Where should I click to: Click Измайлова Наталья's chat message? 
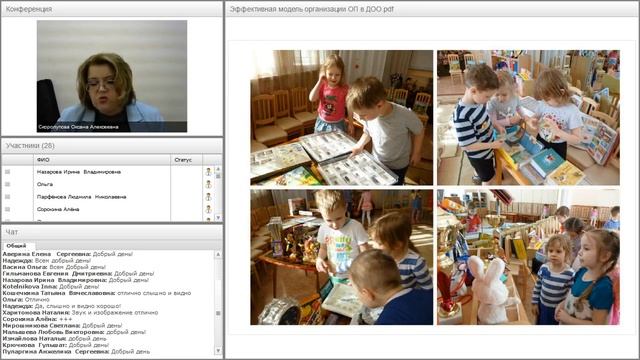55,339
